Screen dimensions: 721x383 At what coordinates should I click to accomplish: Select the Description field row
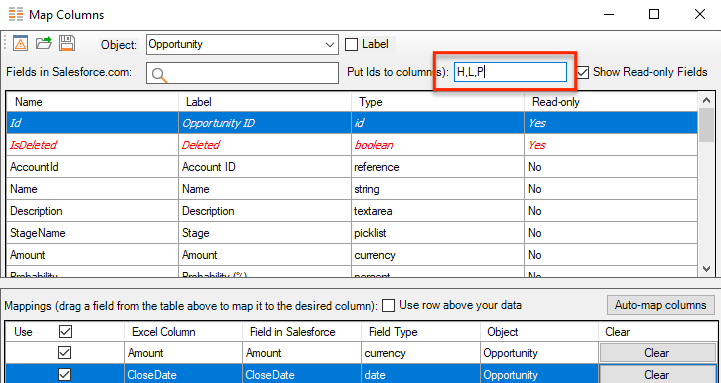coord(352,211)
